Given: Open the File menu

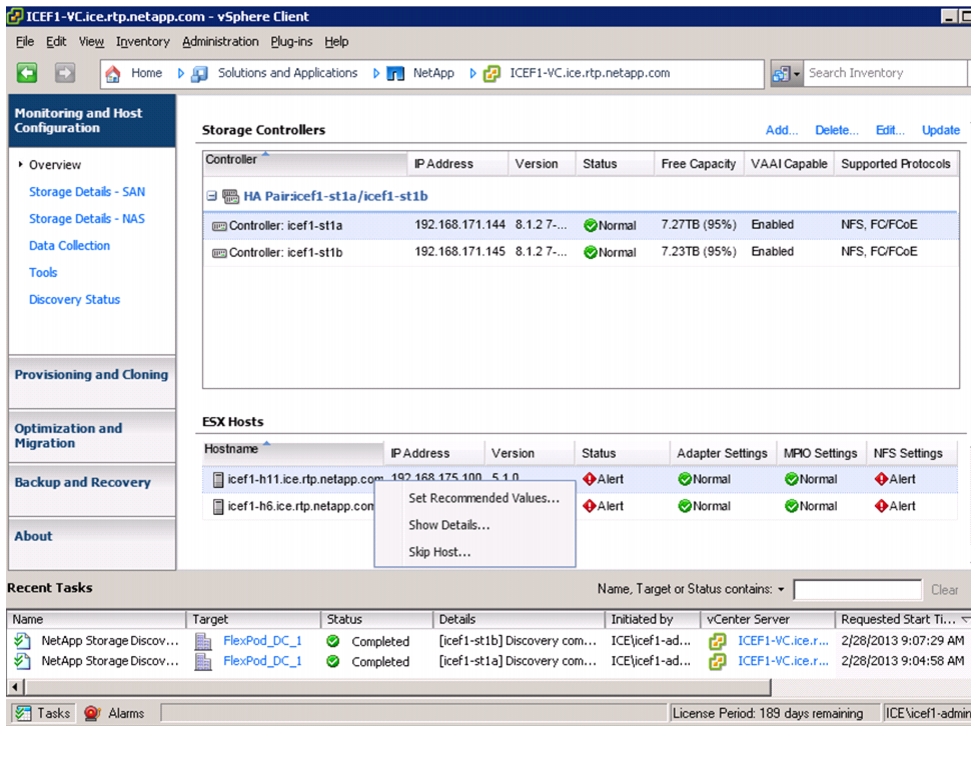Looking at the screenshot, I should [x=25, y=42].
